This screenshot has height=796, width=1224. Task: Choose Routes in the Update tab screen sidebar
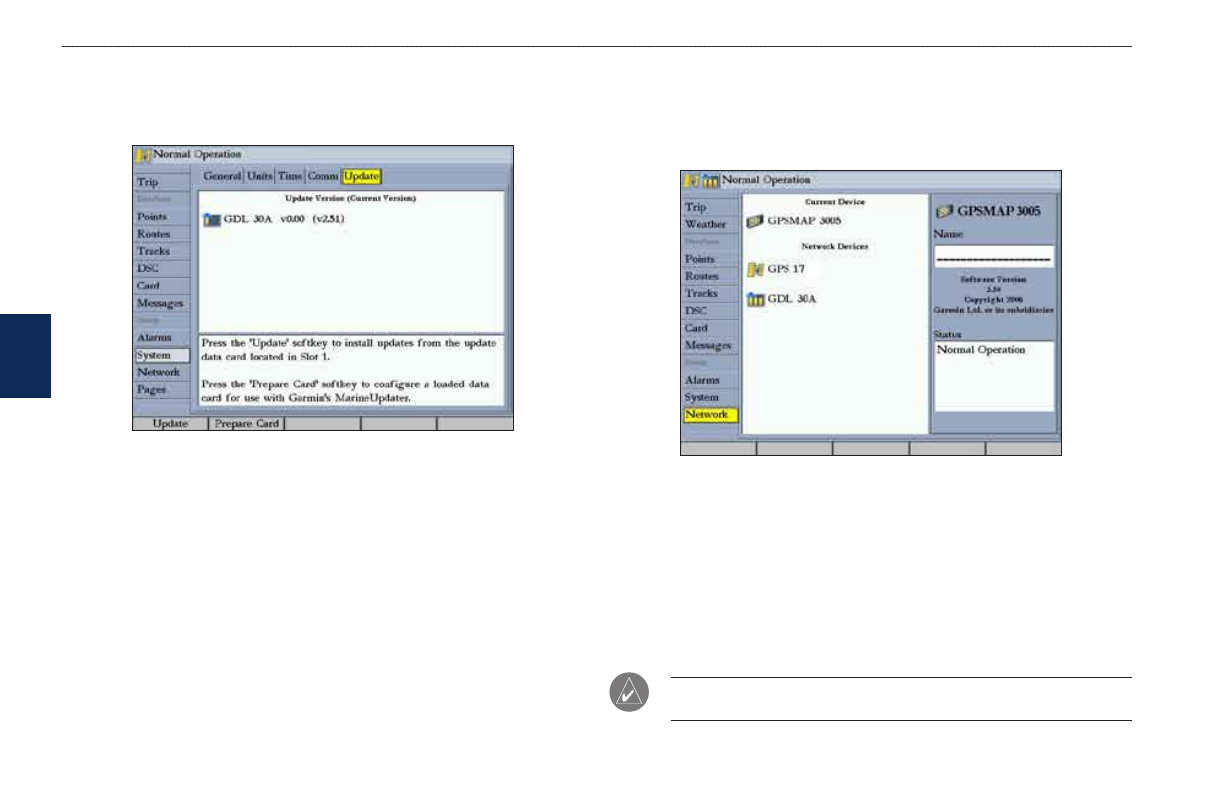coord(162,234)
